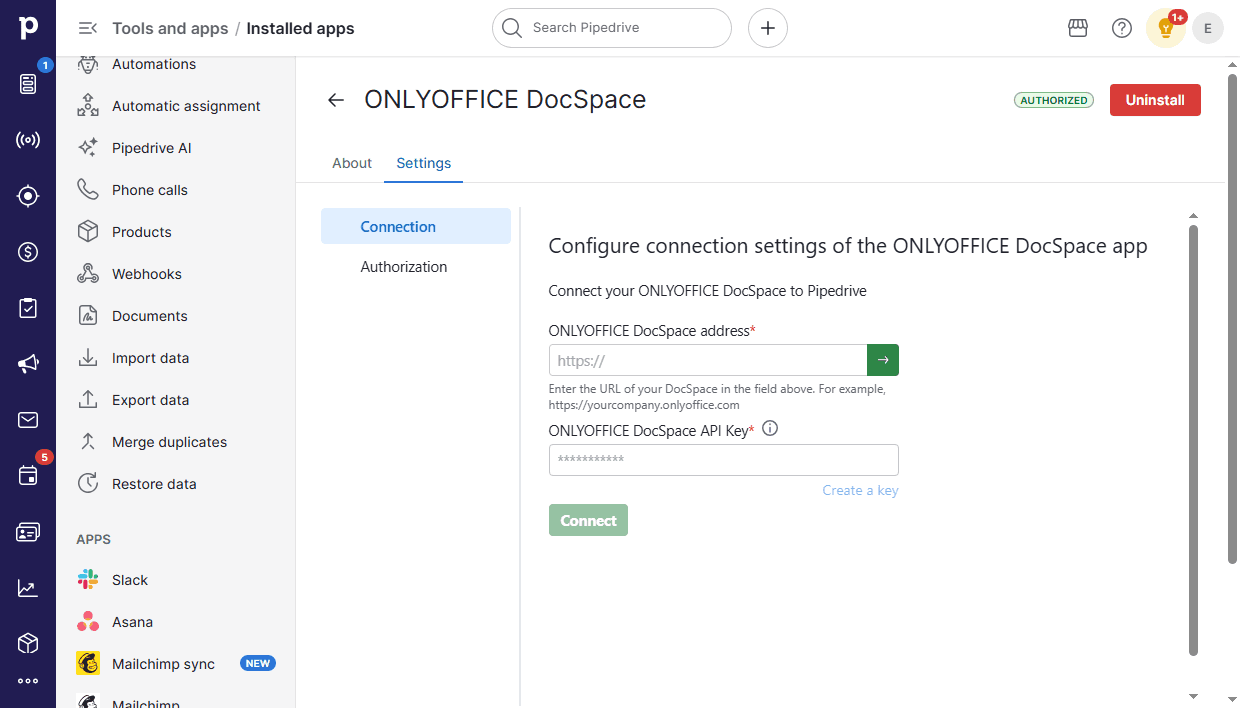The height and width of the screenshot is (708, 1240).
Task: Submit the DocSpace address with the green arrow
Action: point(883,360)
